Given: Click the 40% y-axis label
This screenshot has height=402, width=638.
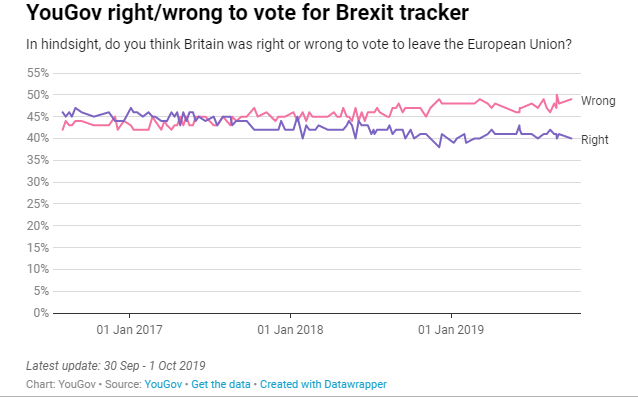Looking at the screenshot, I should [36, 139].
